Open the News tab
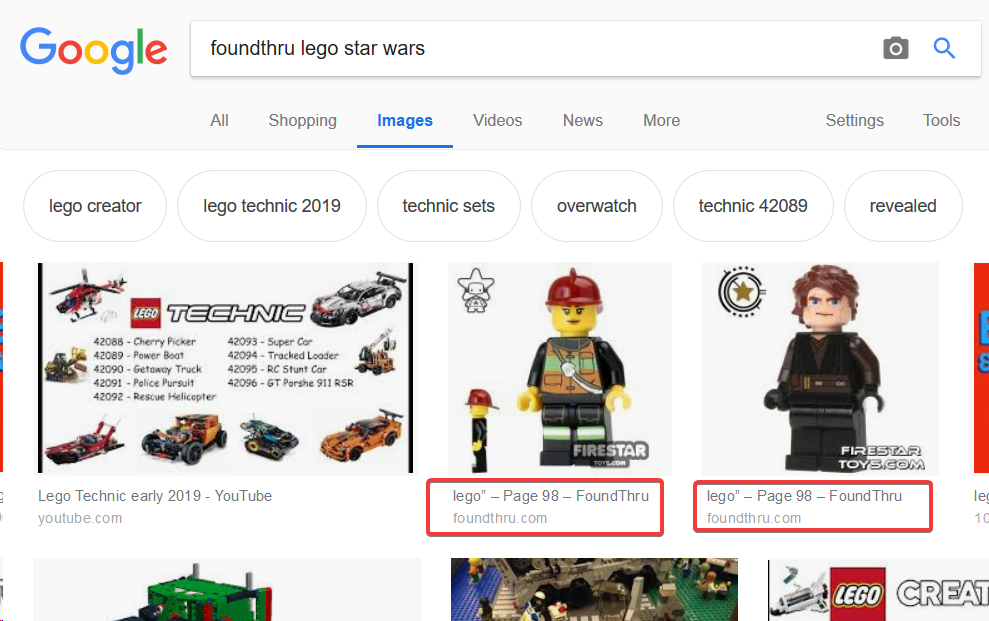 tap(583, 120)
